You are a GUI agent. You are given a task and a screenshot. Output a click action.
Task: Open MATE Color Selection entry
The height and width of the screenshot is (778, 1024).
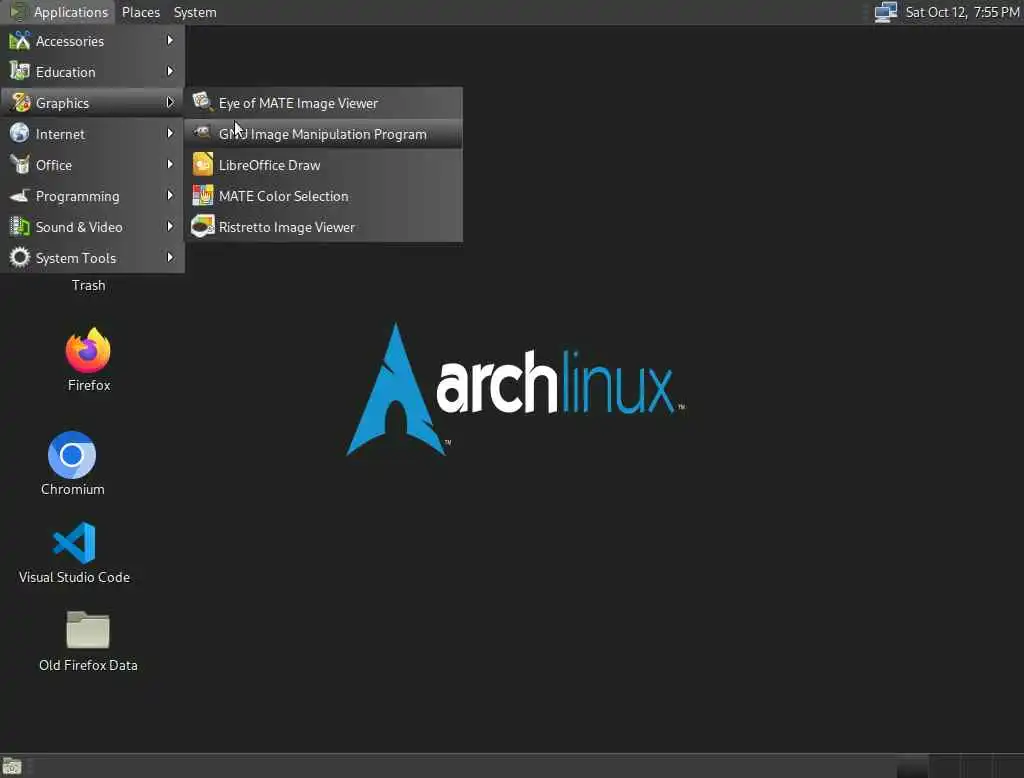point(323,196)
